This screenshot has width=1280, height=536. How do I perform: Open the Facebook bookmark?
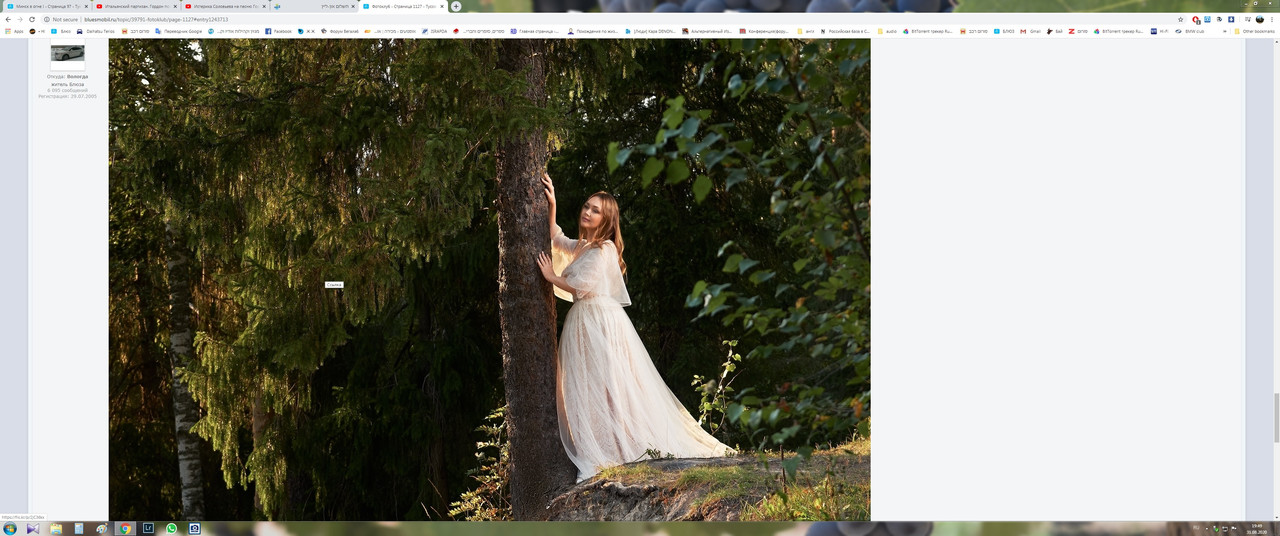coord(279,31)
